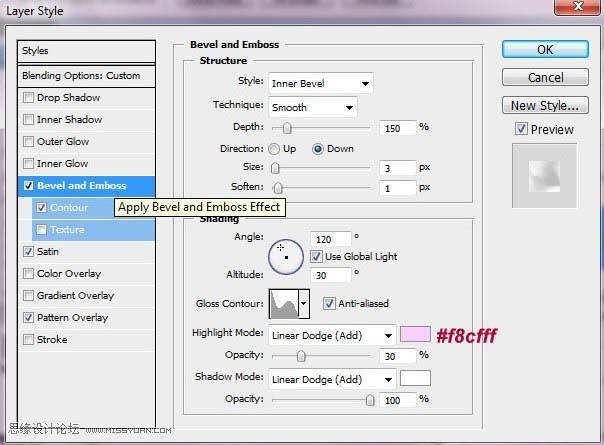604x445 pixels.
Task: Click the Highlight Opacity slider handle
Action: tap(301, 356)
